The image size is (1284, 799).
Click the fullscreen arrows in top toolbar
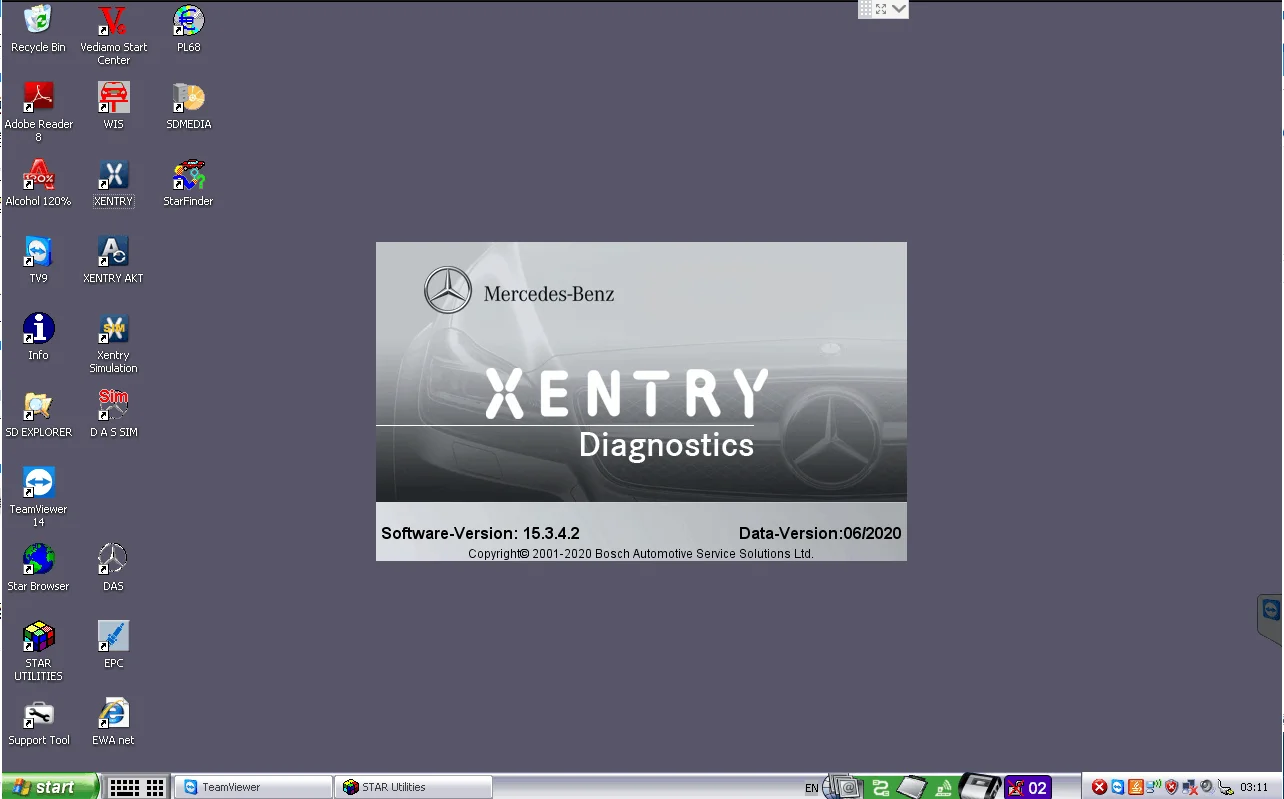pyautogui.click(x=881, y=9)
